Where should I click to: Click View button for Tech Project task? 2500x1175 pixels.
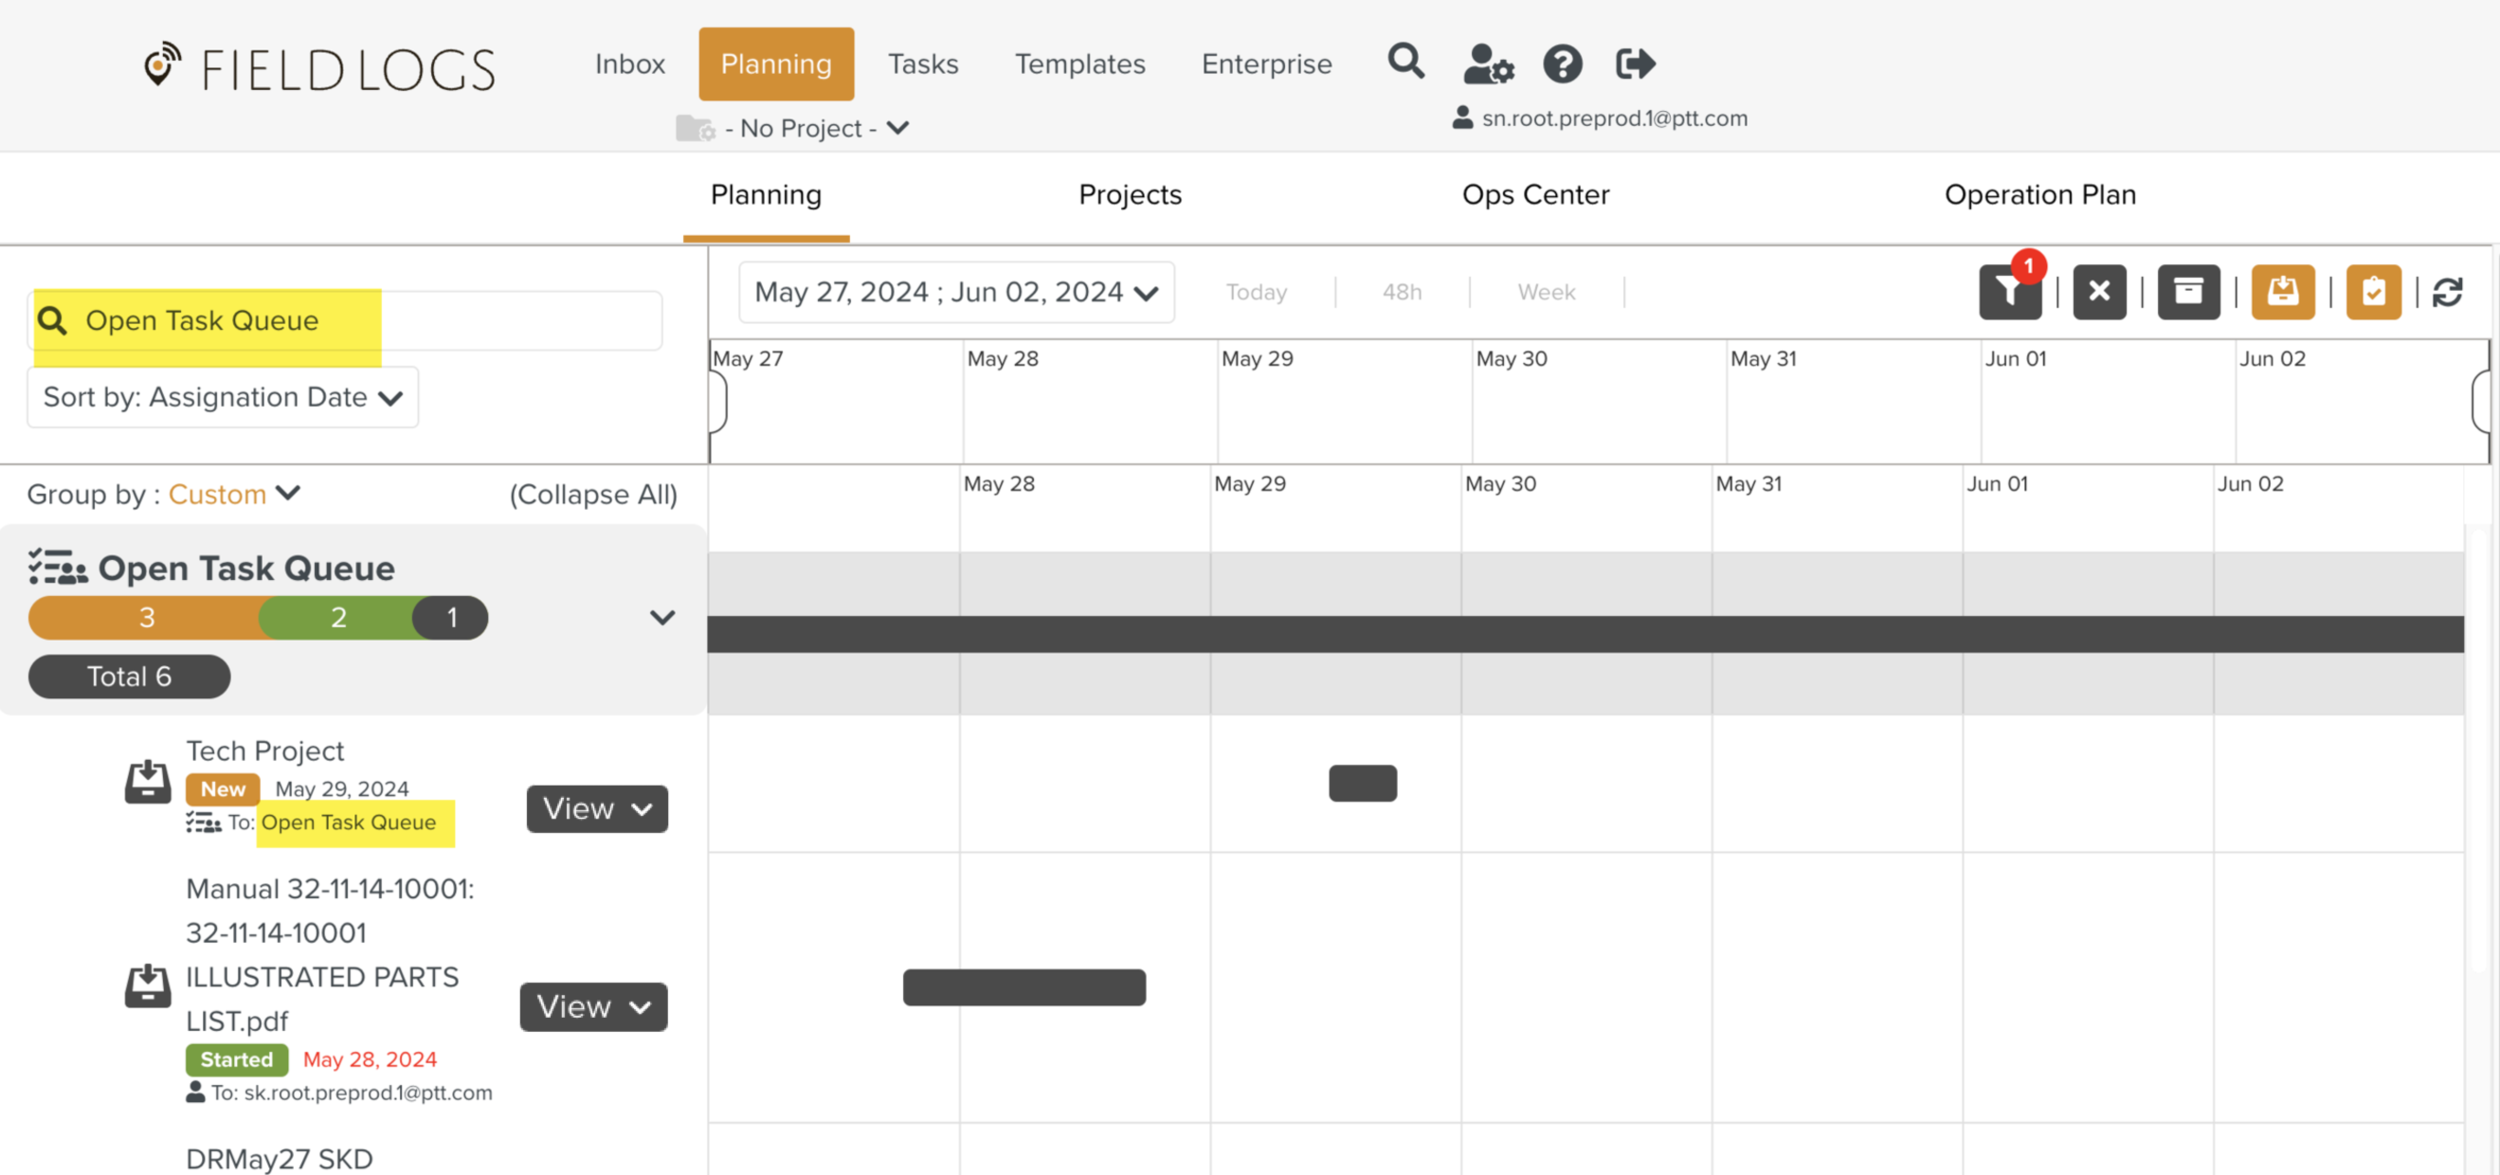(x=597, y=808)
